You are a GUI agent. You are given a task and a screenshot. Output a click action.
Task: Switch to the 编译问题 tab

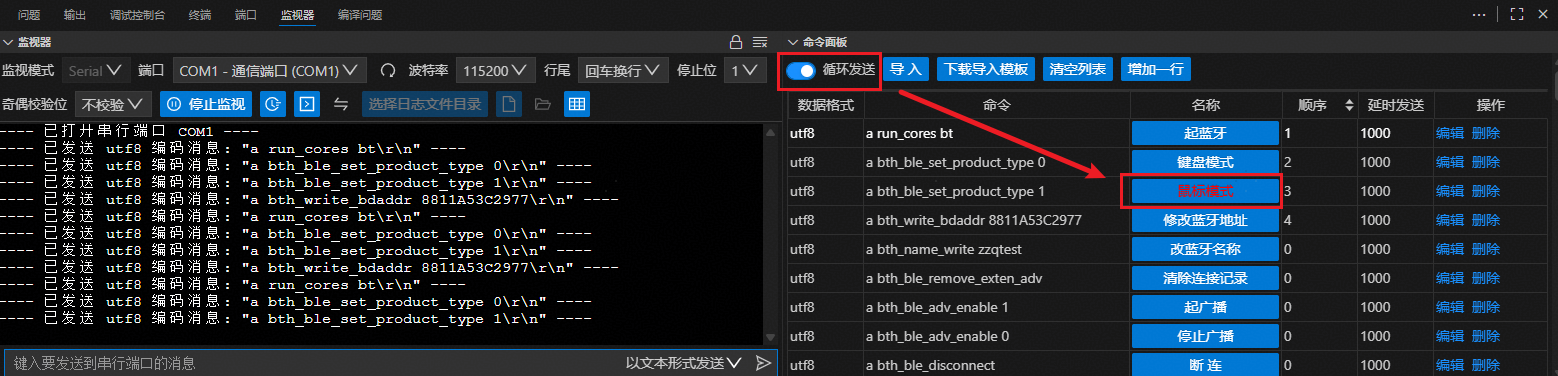pyautogui.click(x=360, y=15)
